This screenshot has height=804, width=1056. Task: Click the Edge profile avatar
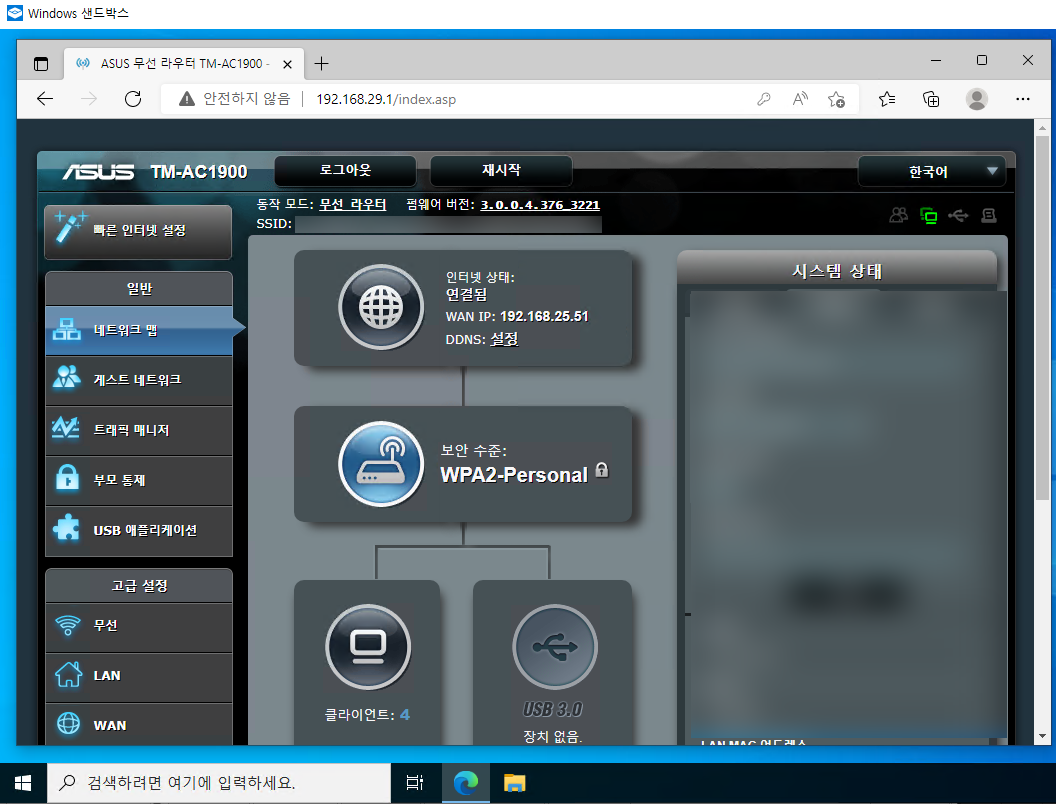(977, 99)
